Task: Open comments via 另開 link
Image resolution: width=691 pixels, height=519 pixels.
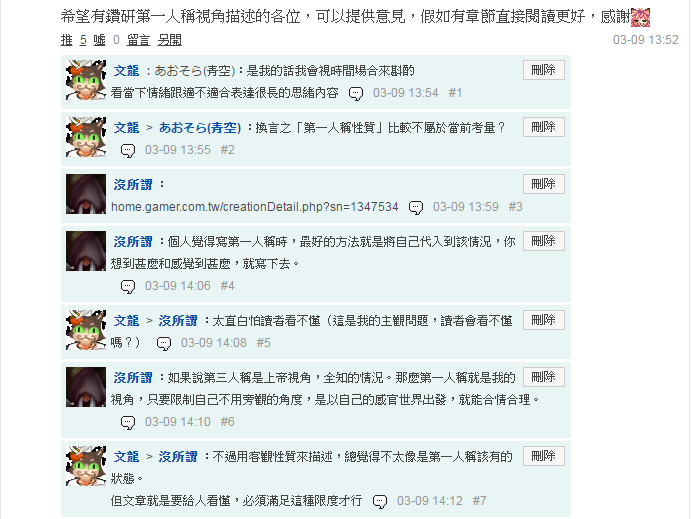Action: (x=169, y=40)
